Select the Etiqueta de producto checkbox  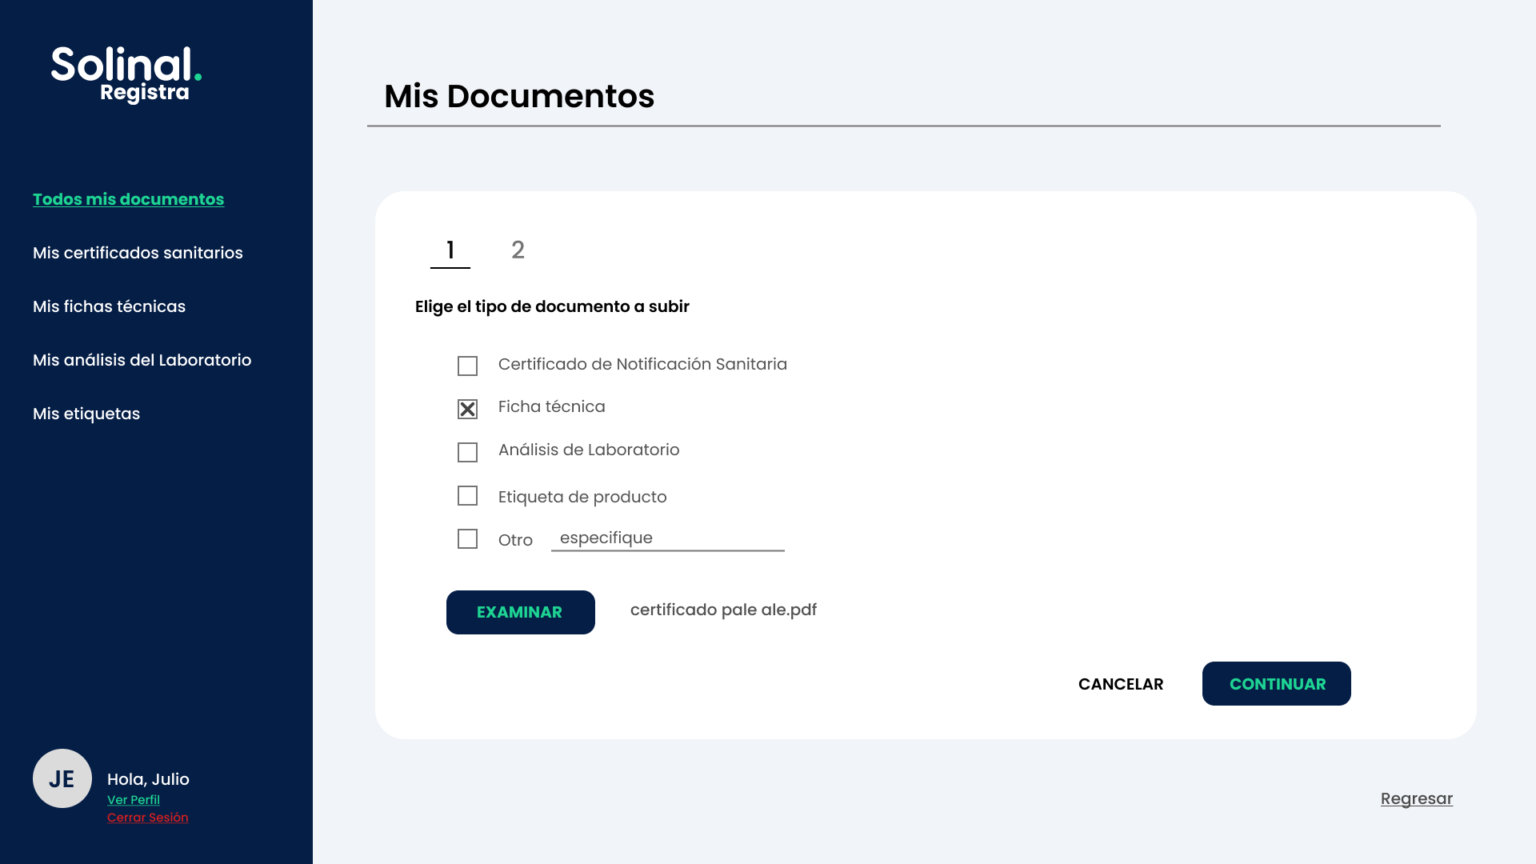[x=467, y=495]
